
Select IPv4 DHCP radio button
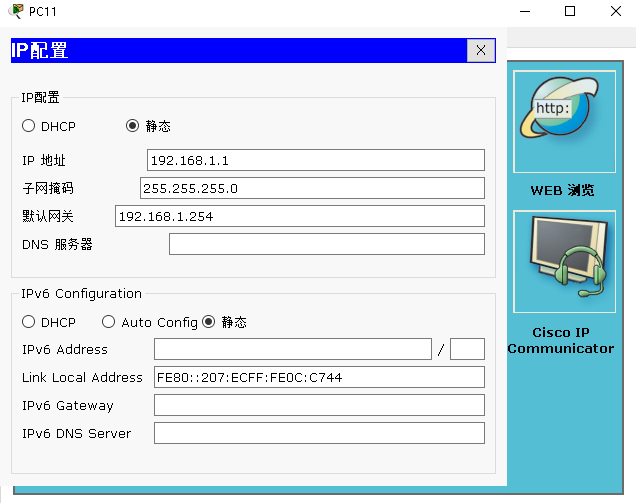click(28, 126)
